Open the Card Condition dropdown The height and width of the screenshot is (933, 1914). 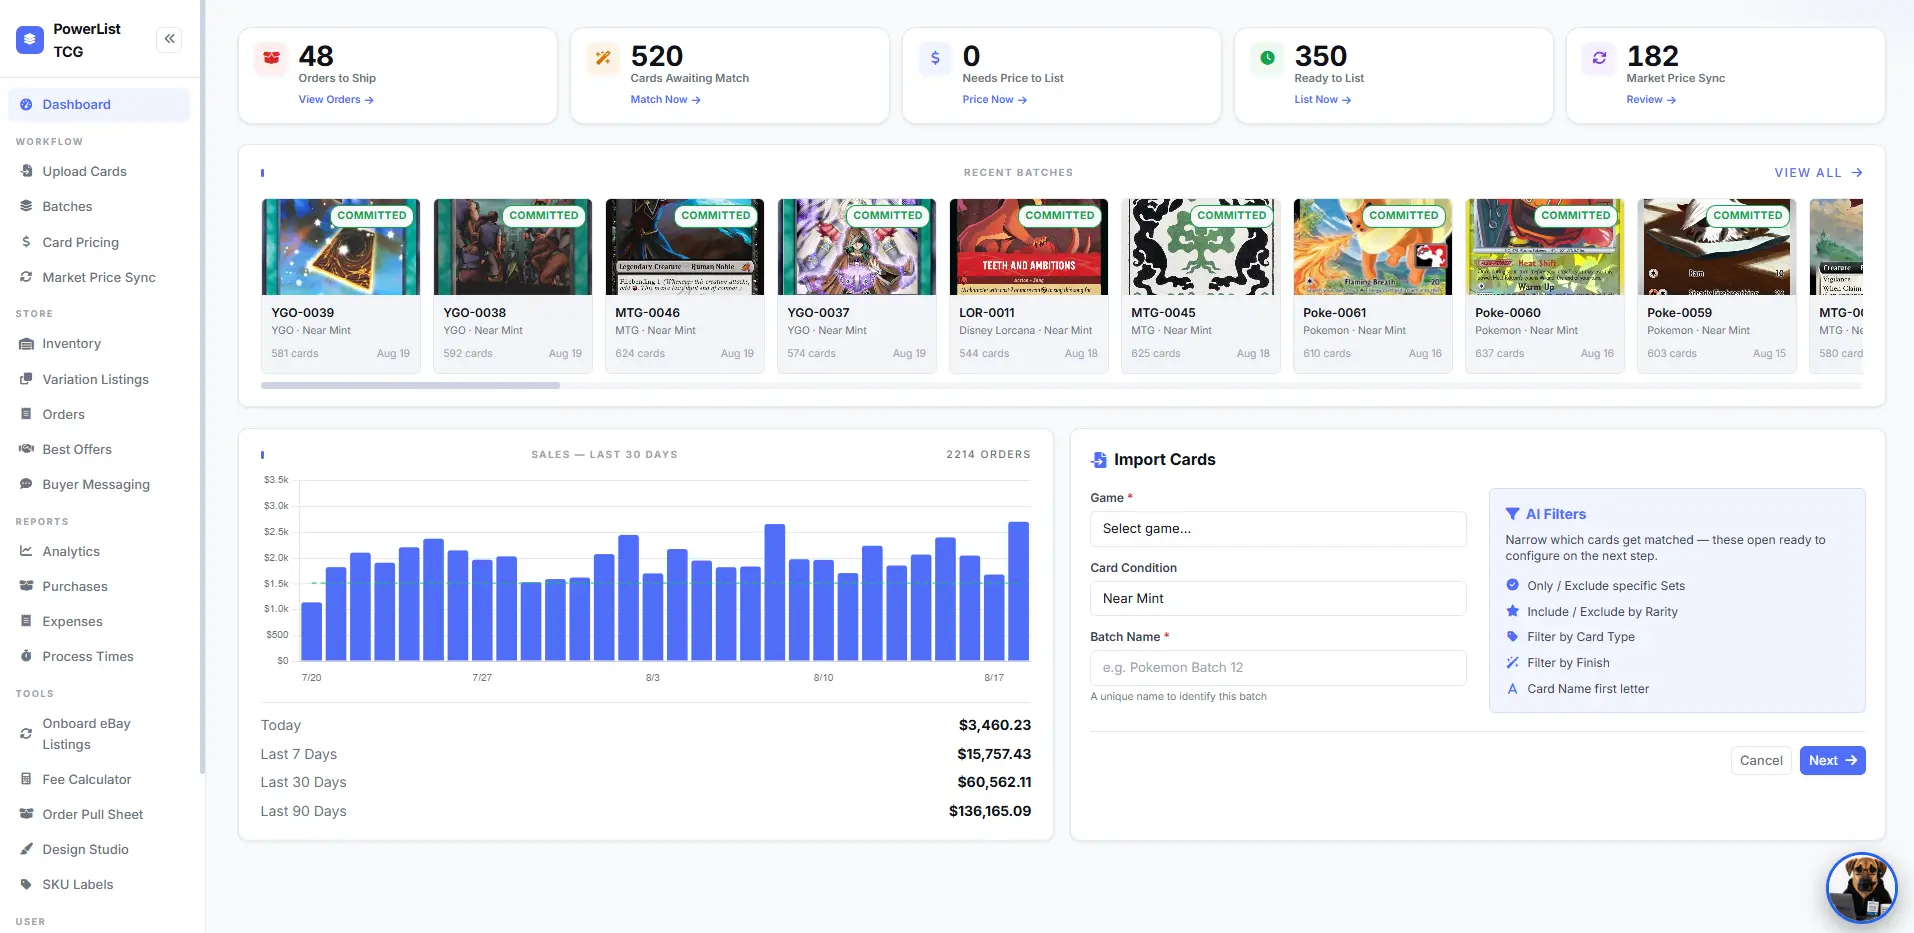[x=1278, y=598]
